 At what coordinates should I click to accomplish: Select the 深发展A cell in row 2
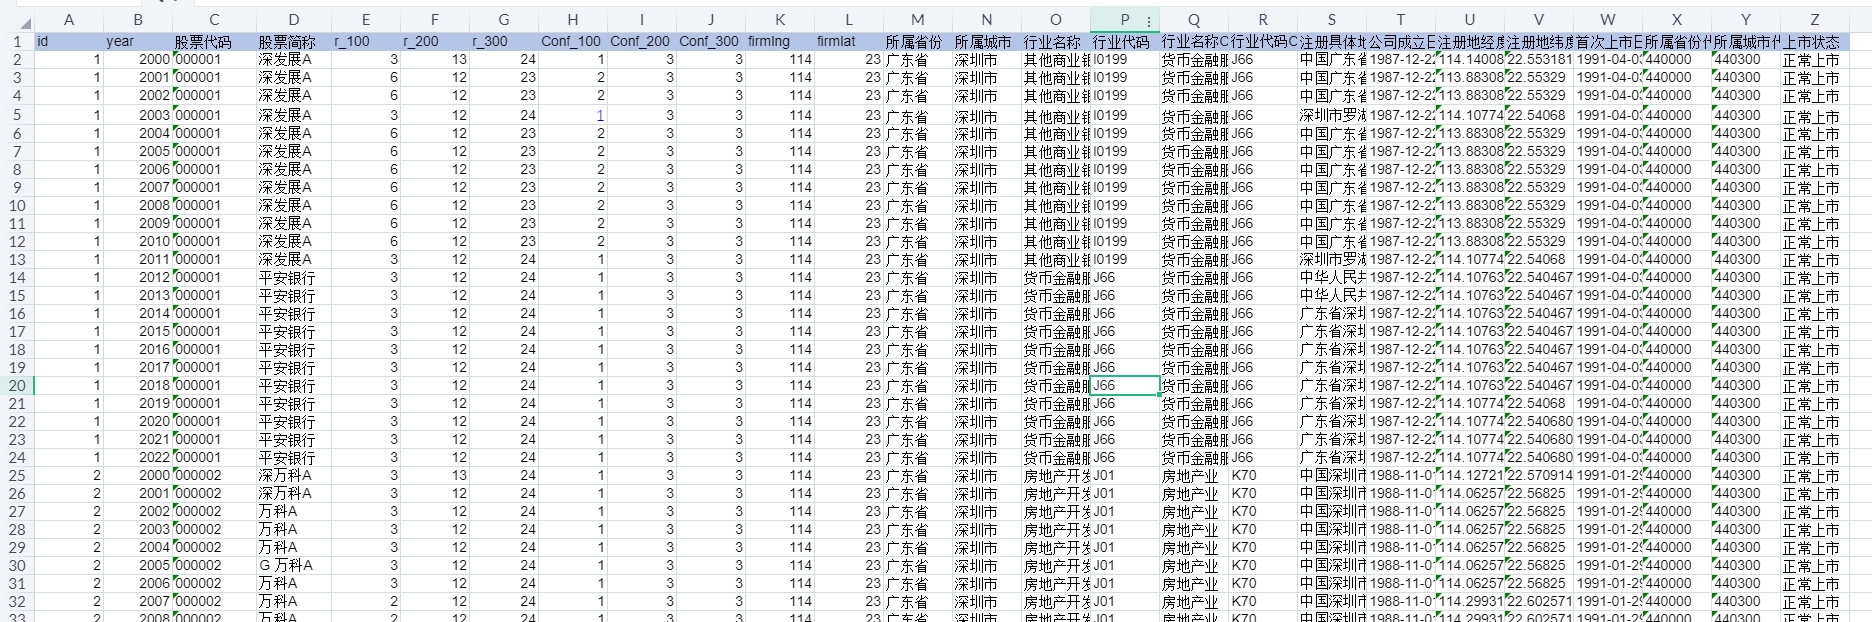tap(293, 60)
